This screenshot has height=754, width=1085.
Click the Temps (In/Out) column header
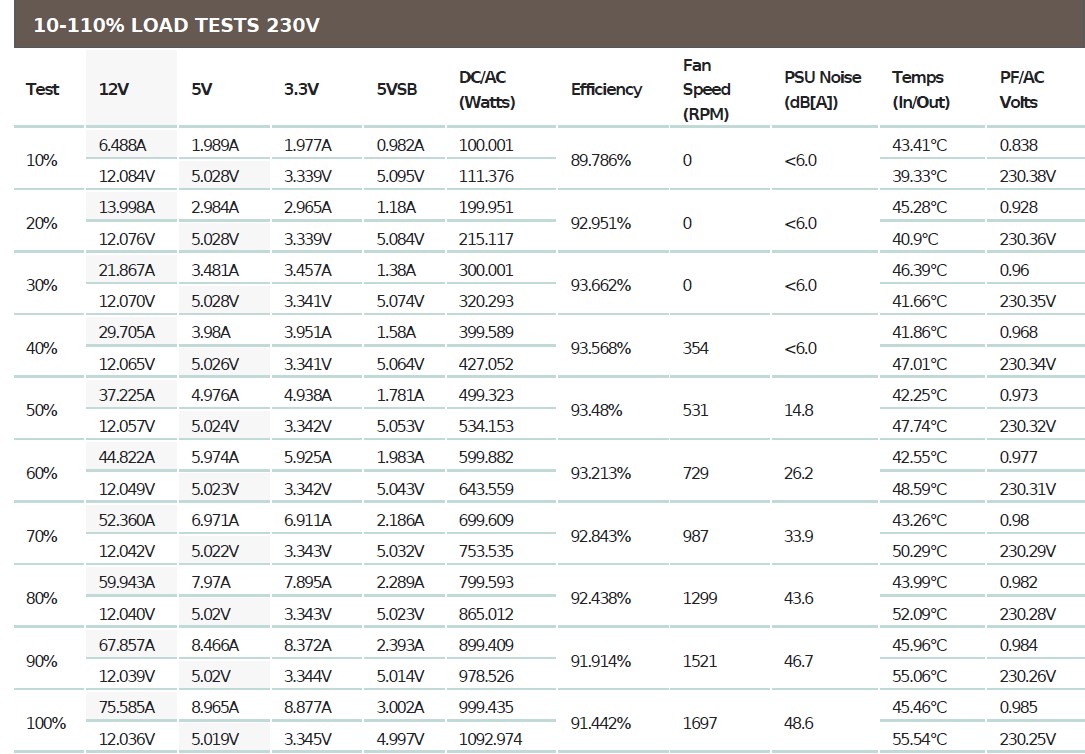pos(921,89)
